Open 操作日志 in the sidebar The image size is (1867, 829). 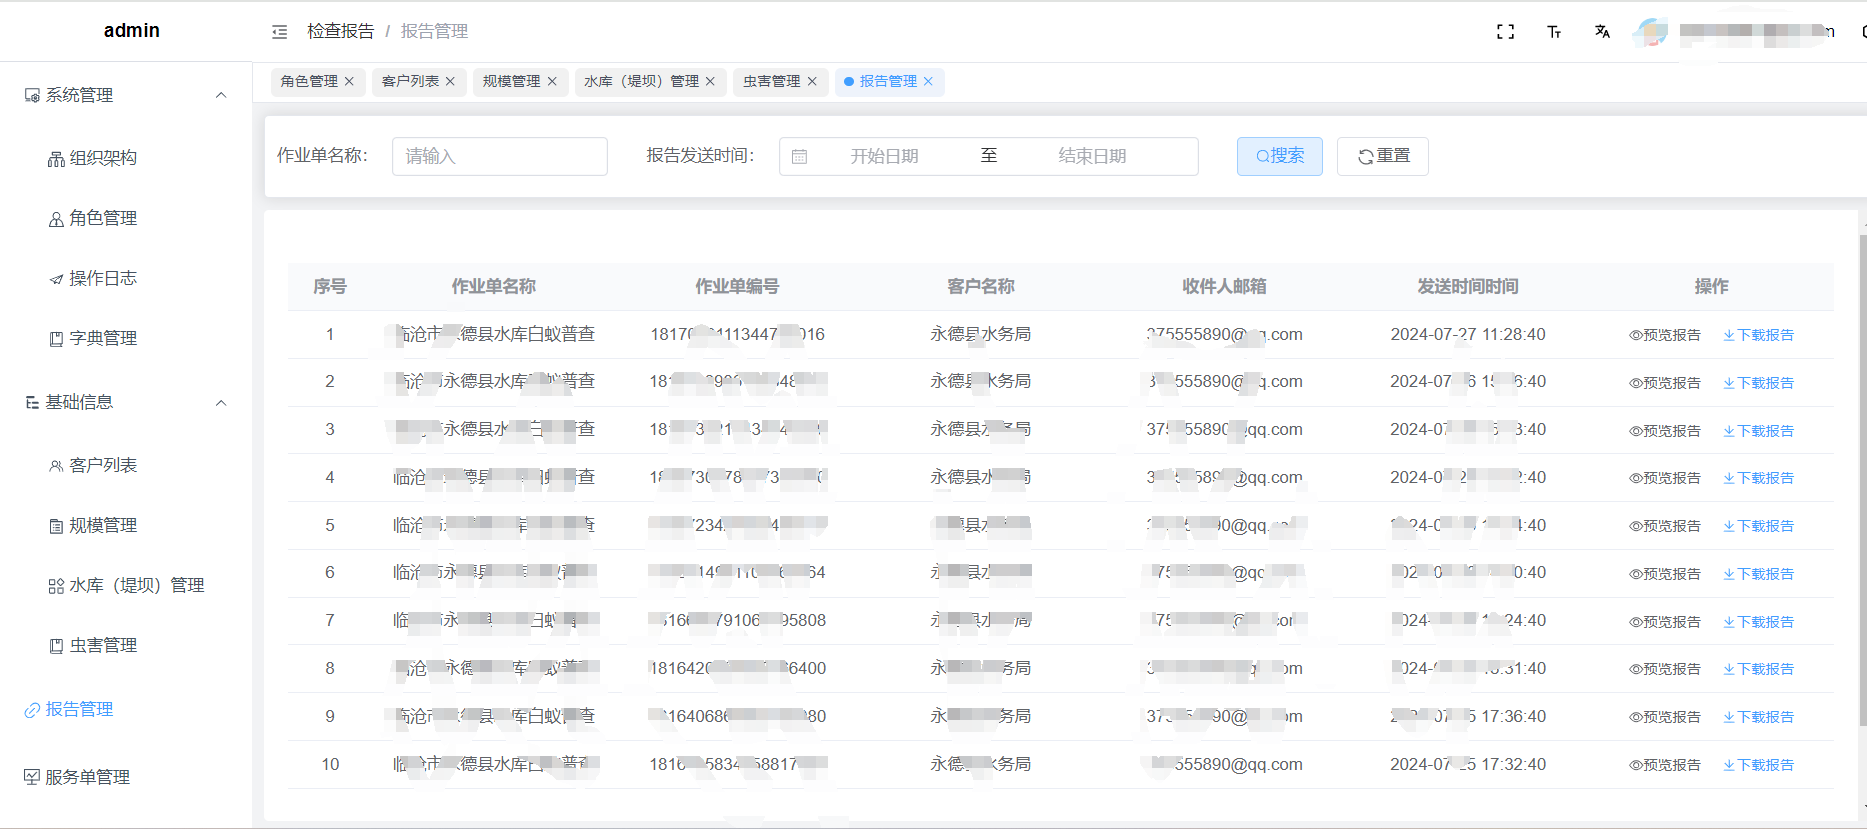(102, 278)
